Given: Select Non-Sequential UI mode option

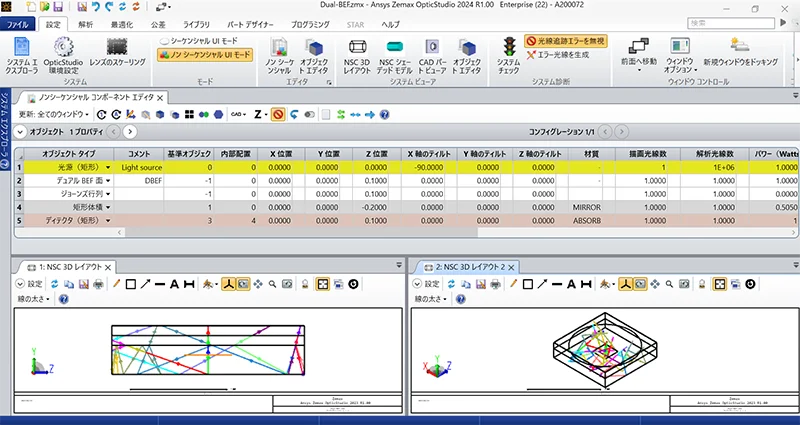Looking at the screenshot, I should tap(205, 54).
